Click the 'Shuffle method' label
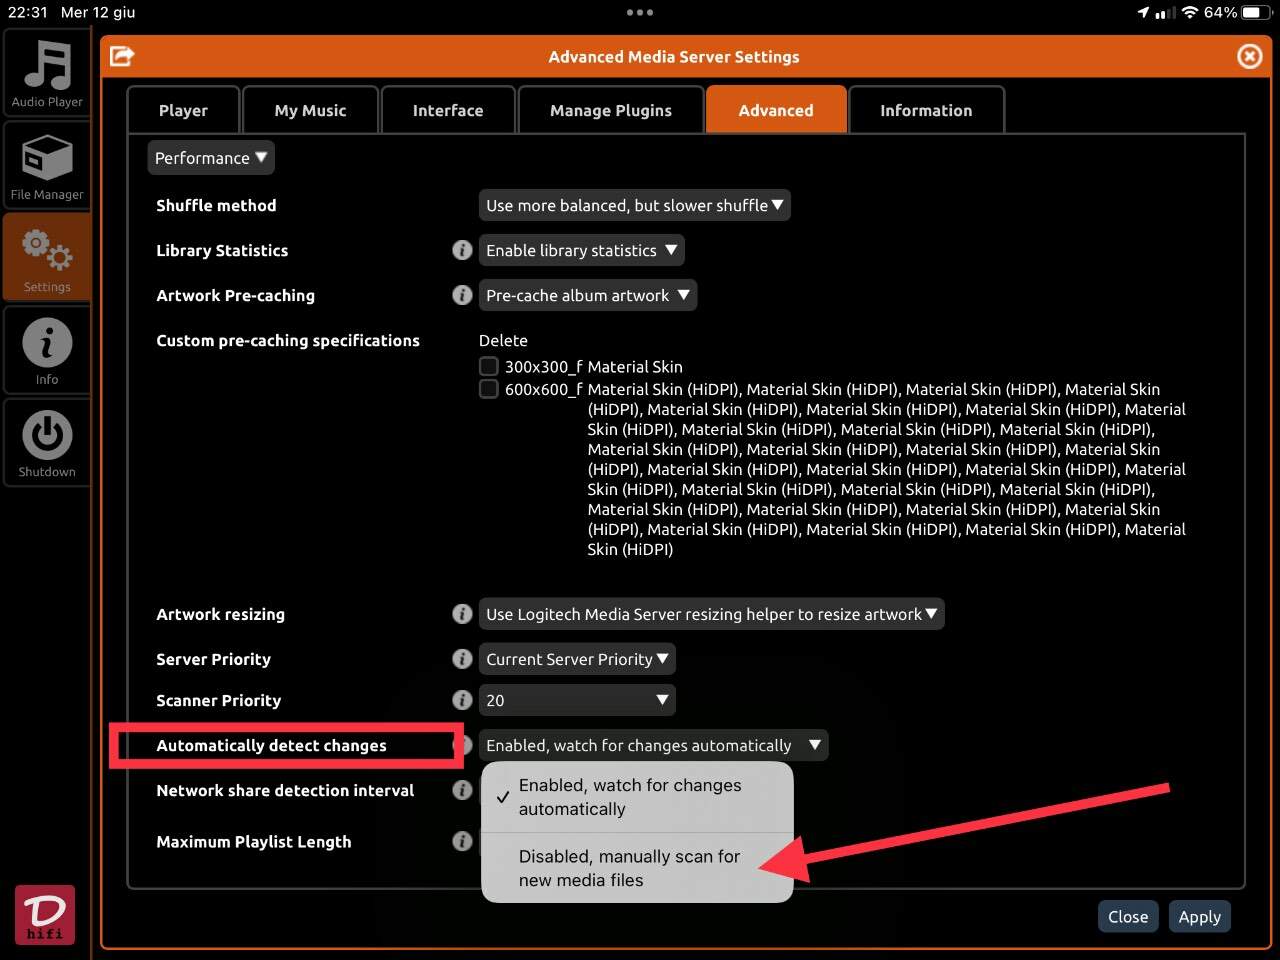This screenshot has height=960, width=1280. 216,205
